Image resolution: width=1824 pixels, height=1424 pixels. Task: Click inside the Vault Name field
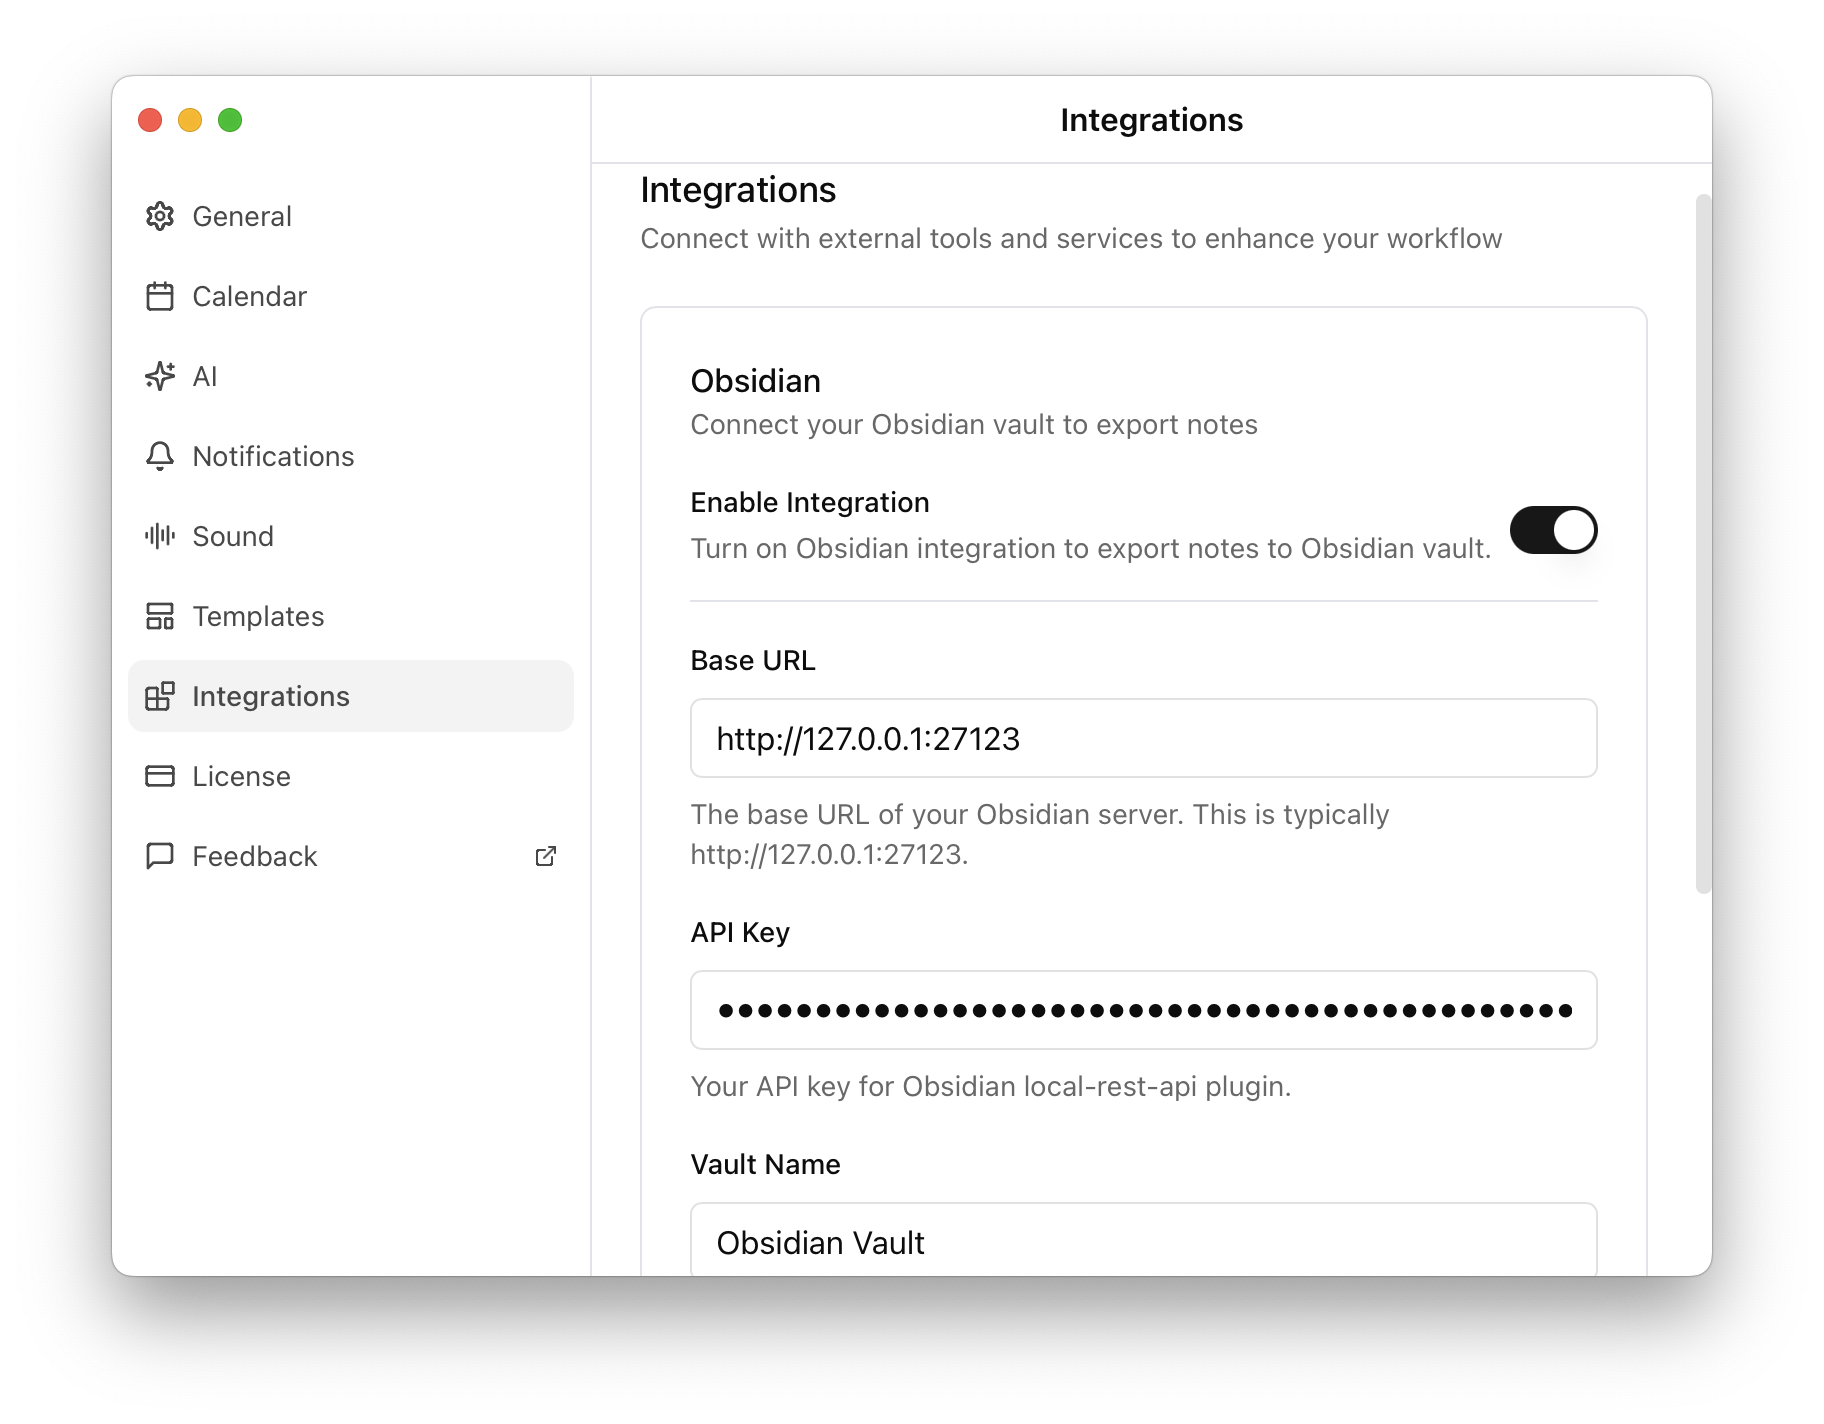point(1143,1242)
